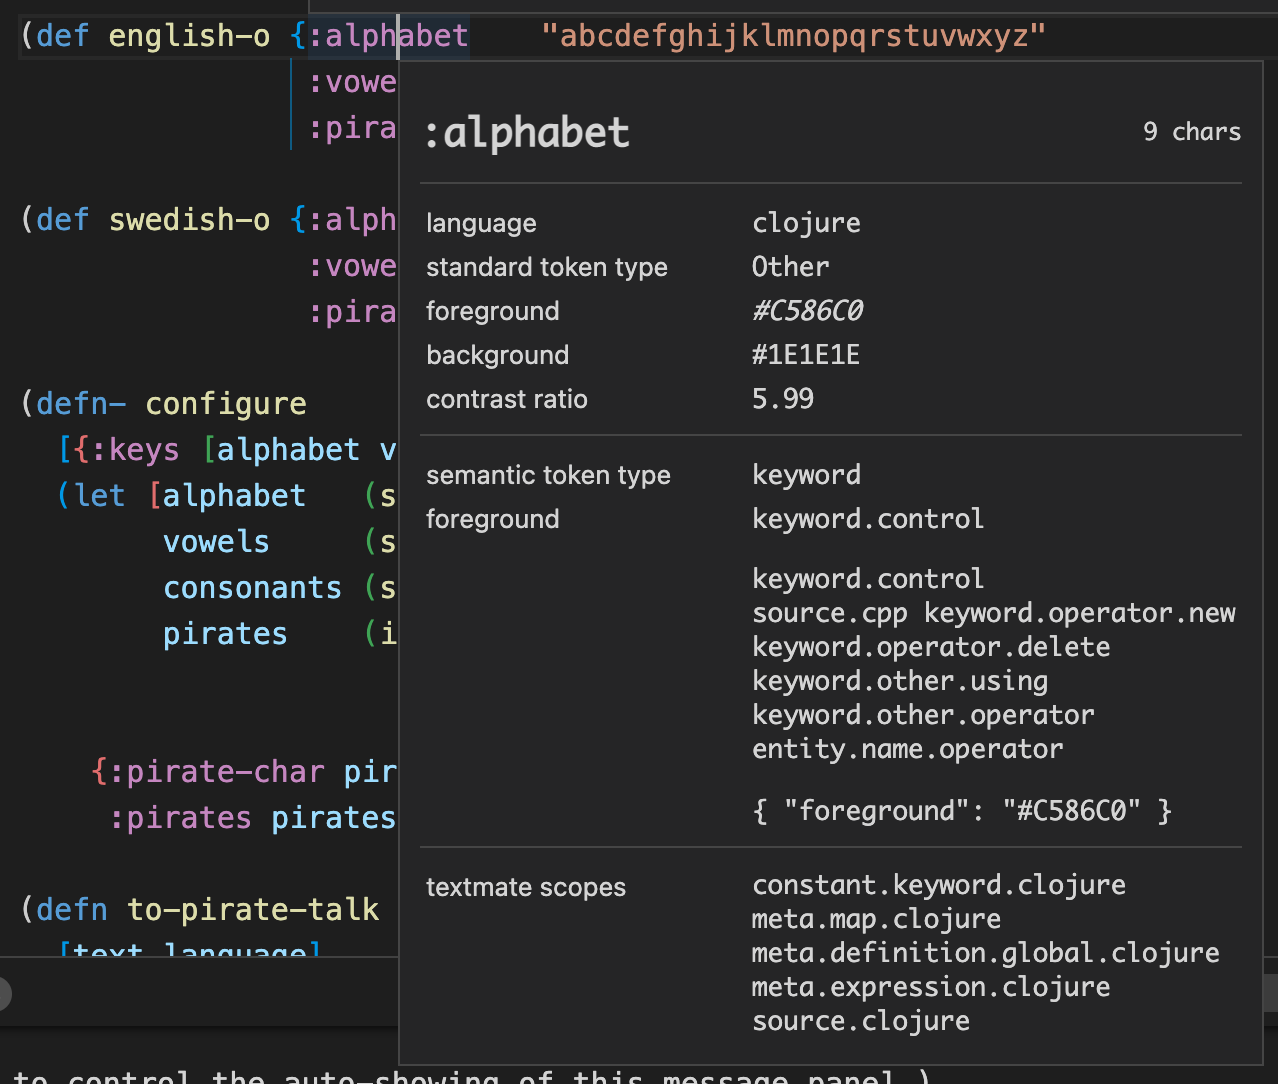Click the entity.name.operator scope line
1278x1084 pixels.
click(907, 749)
